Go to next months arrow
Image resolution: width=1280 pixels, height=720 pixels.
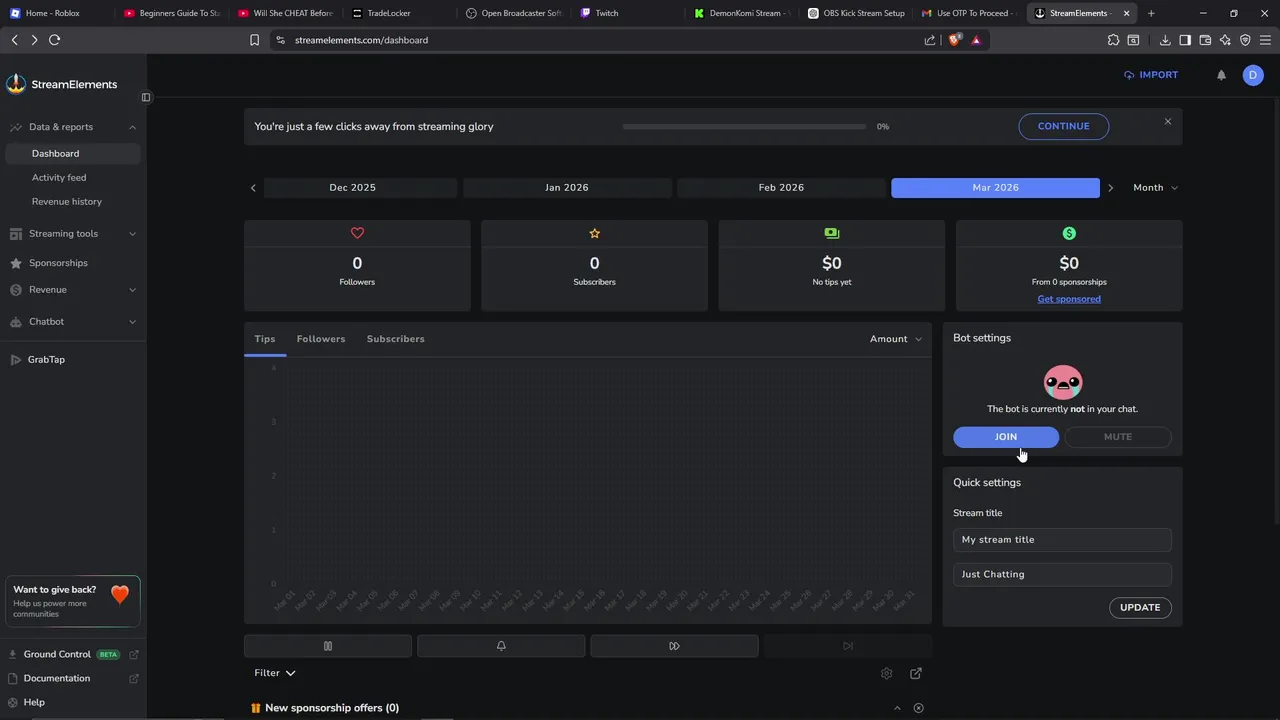1110,188
